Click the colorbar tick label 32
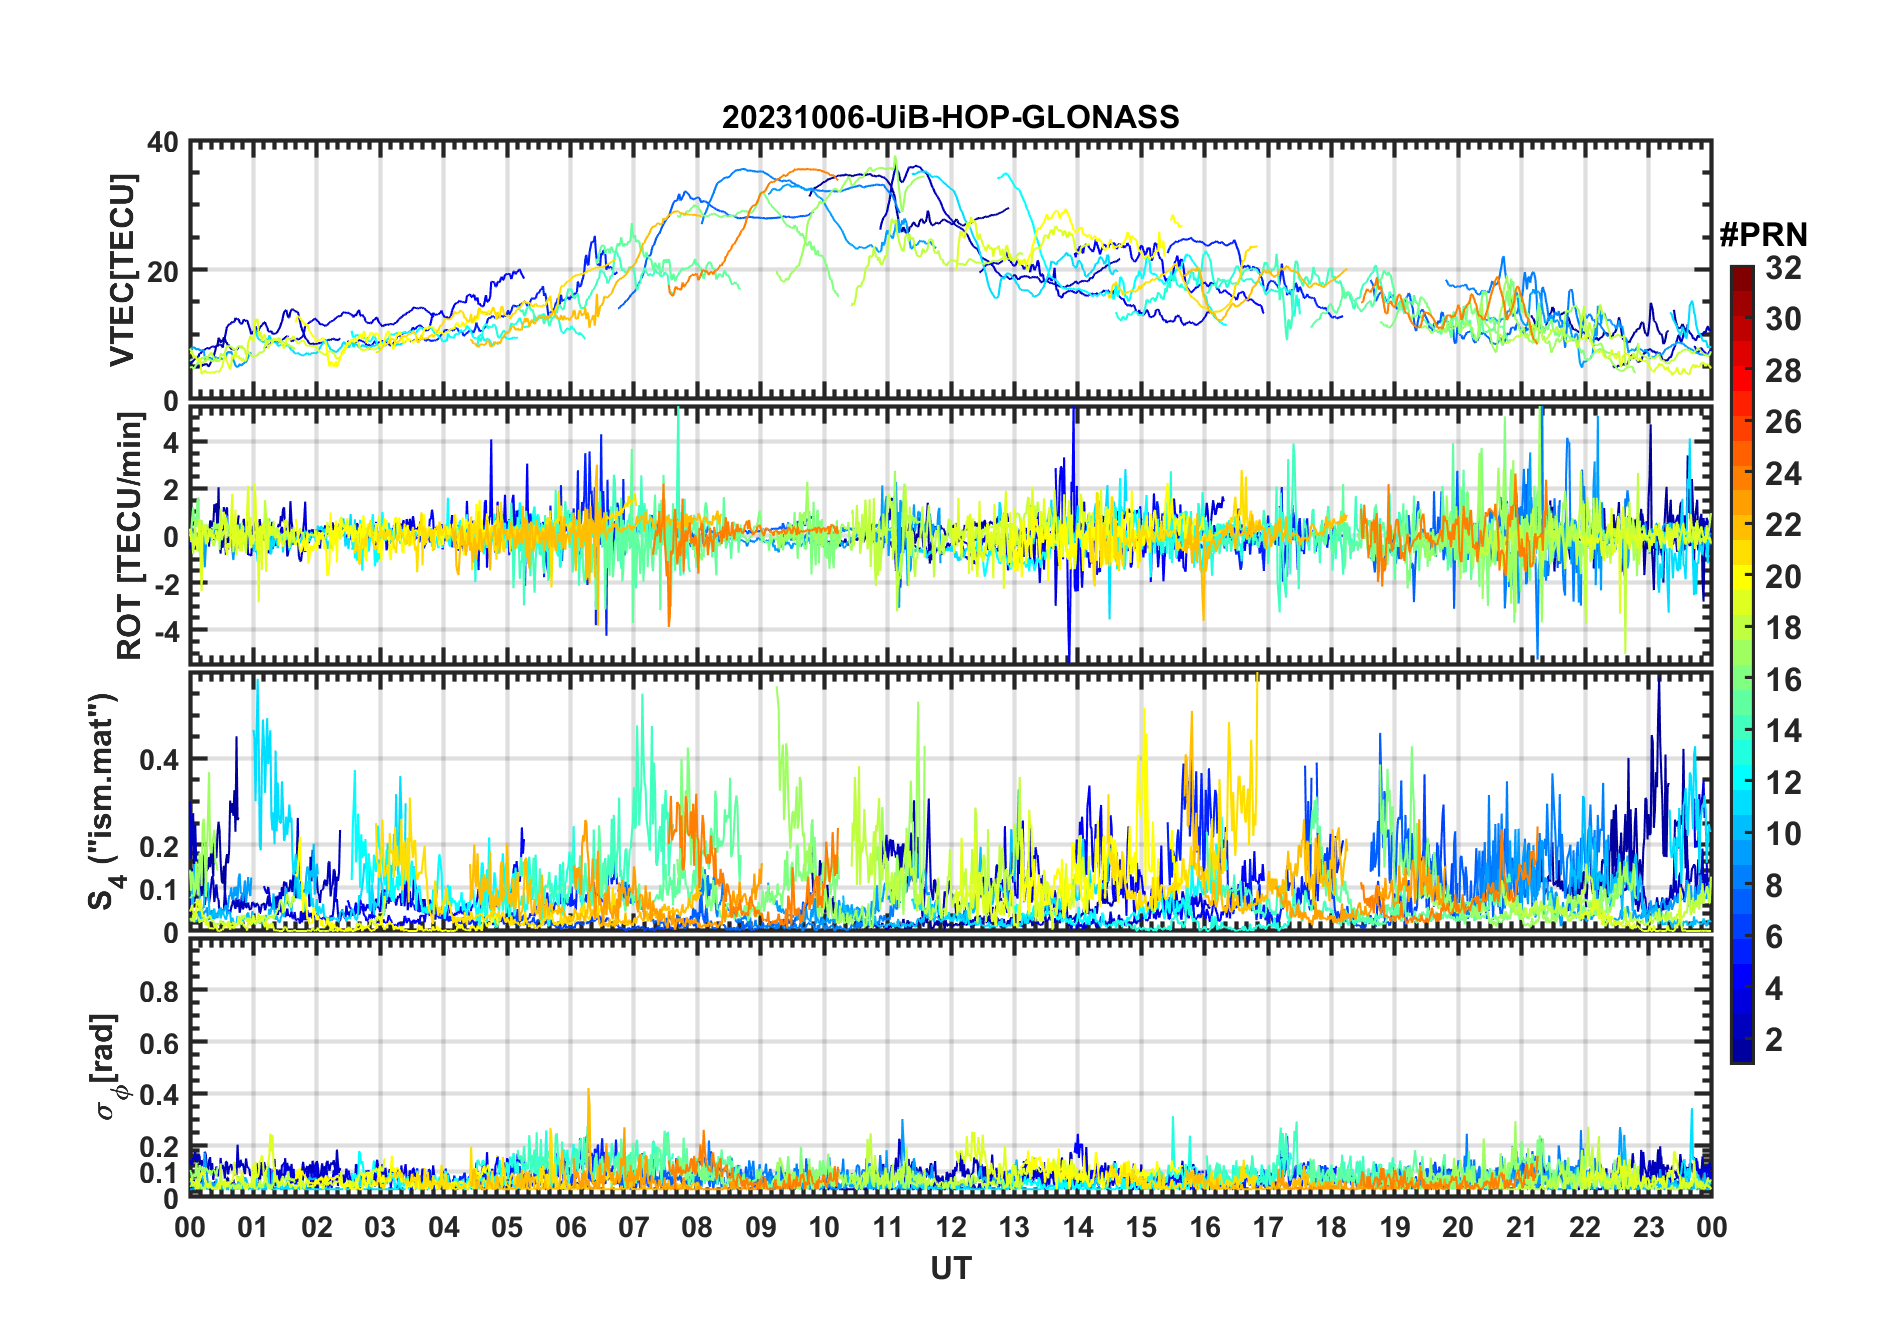The image size is (1902, 1330). click(x=1783, y=268)
